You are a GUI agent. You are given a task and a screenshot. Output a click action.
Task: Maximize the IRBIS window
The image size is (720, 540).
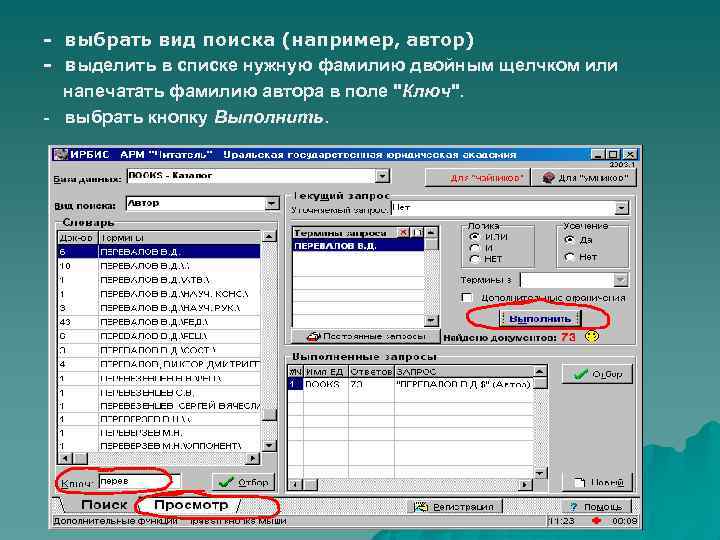pyautogui.click(x=613, y=154)
